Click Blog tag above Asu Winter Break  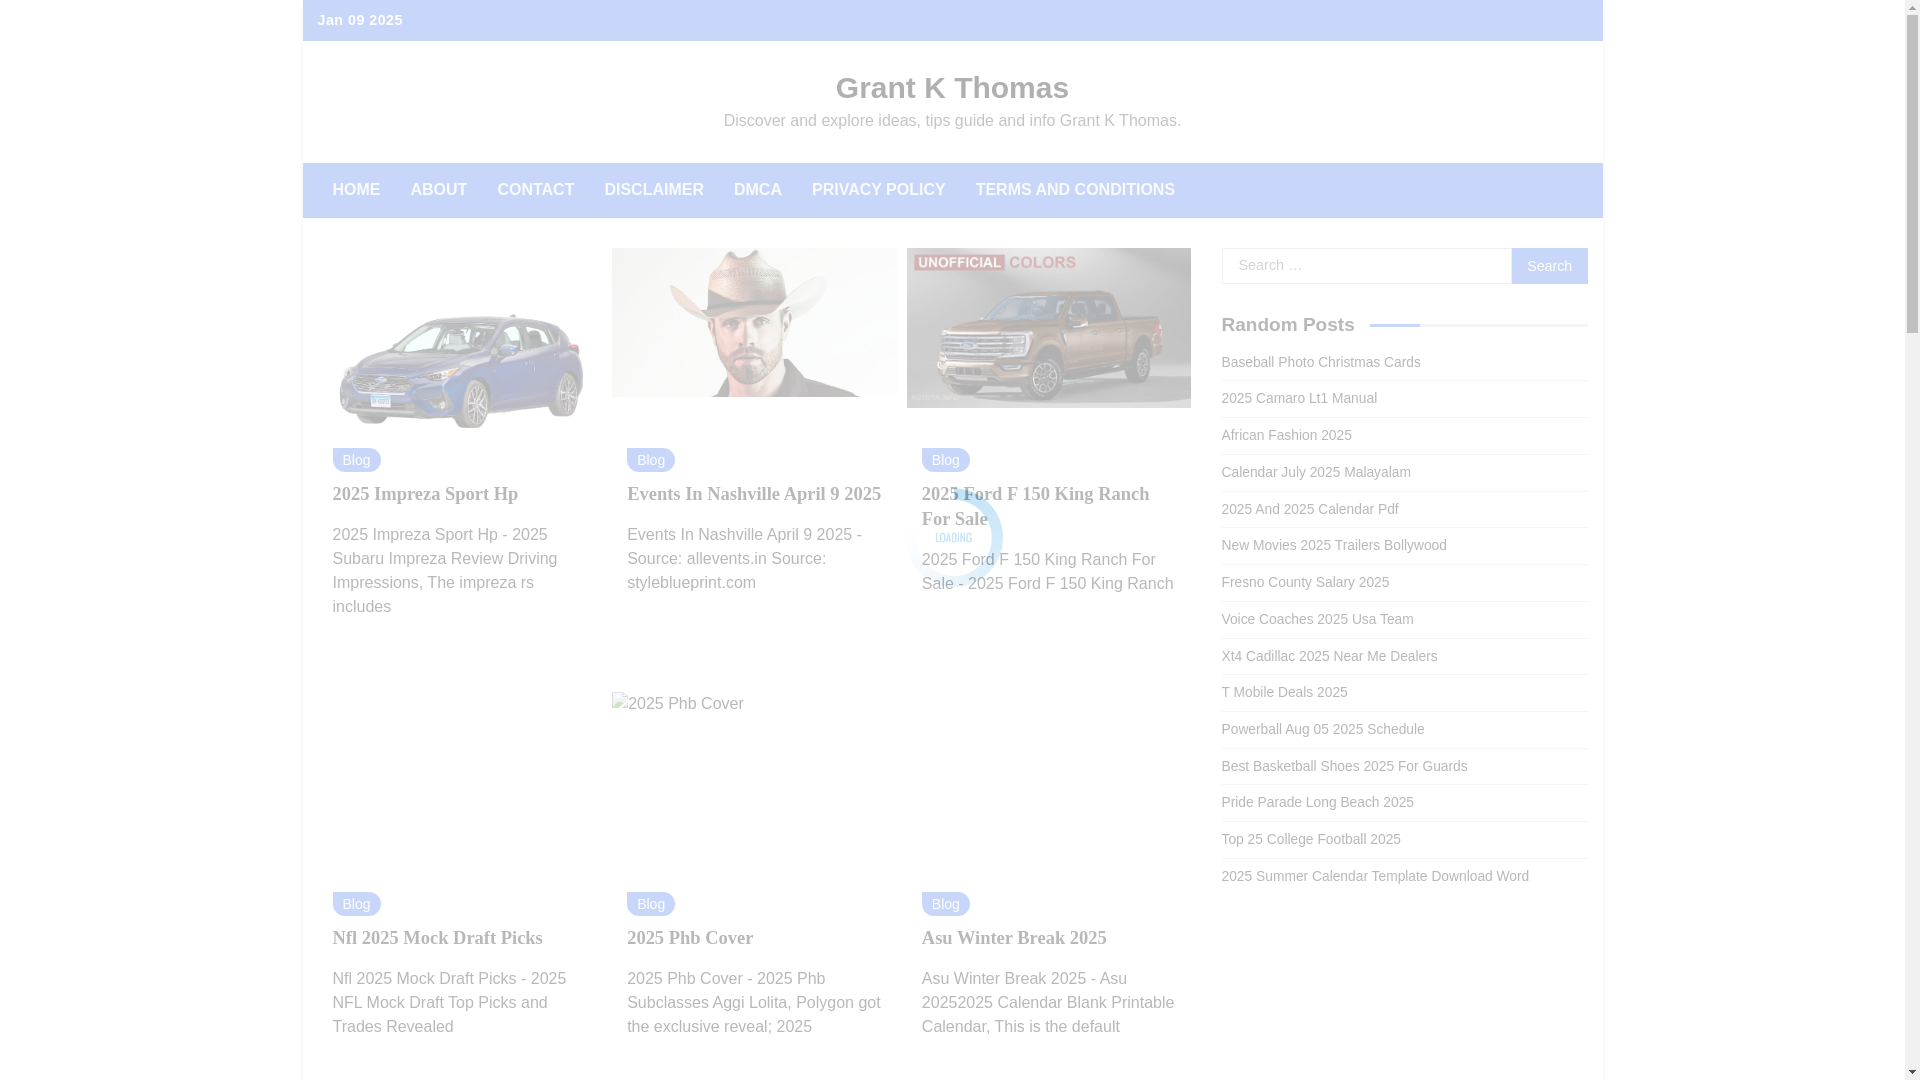coord(946,904)
